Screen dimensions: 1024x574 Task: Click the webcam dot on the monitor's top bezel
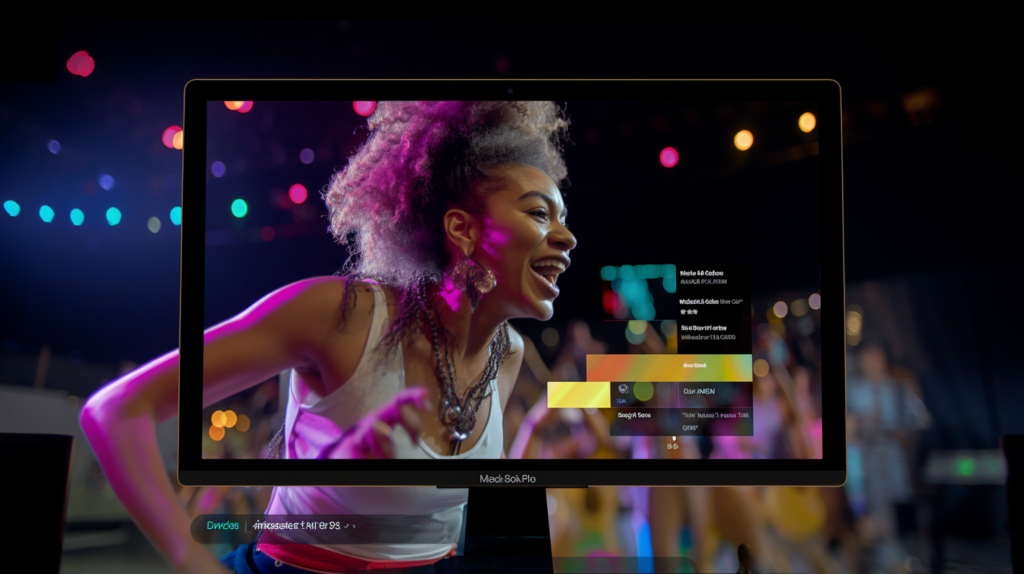pyautogui.click(x=512, y=91)
